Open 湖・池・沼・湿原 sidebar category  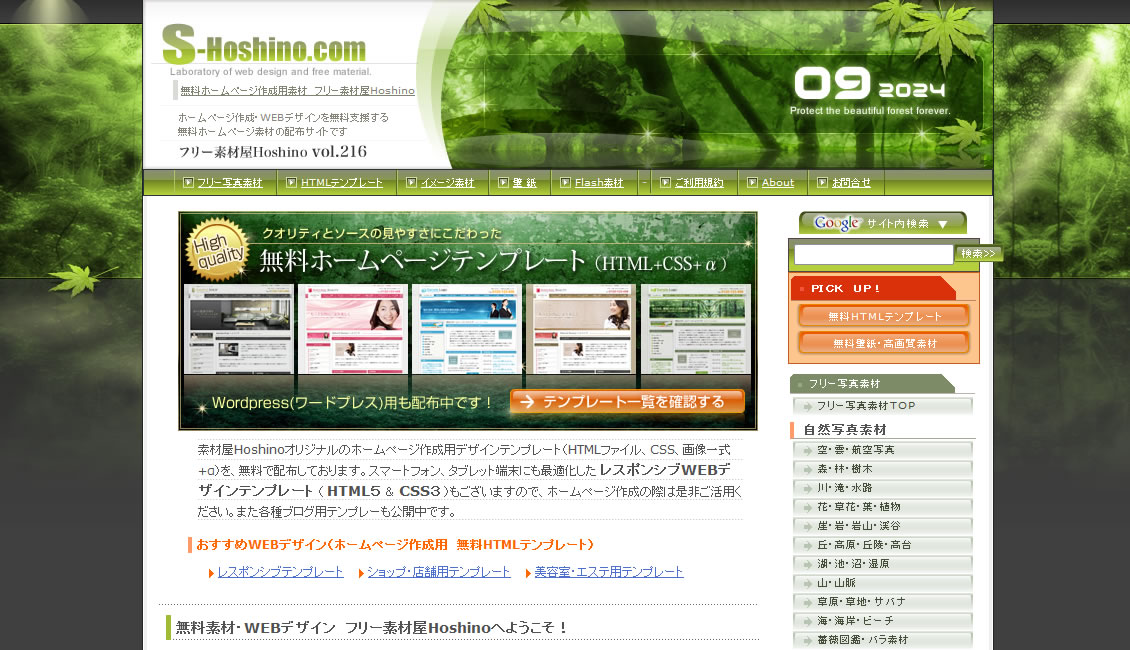pyautogui.click(x=883, y=564)
